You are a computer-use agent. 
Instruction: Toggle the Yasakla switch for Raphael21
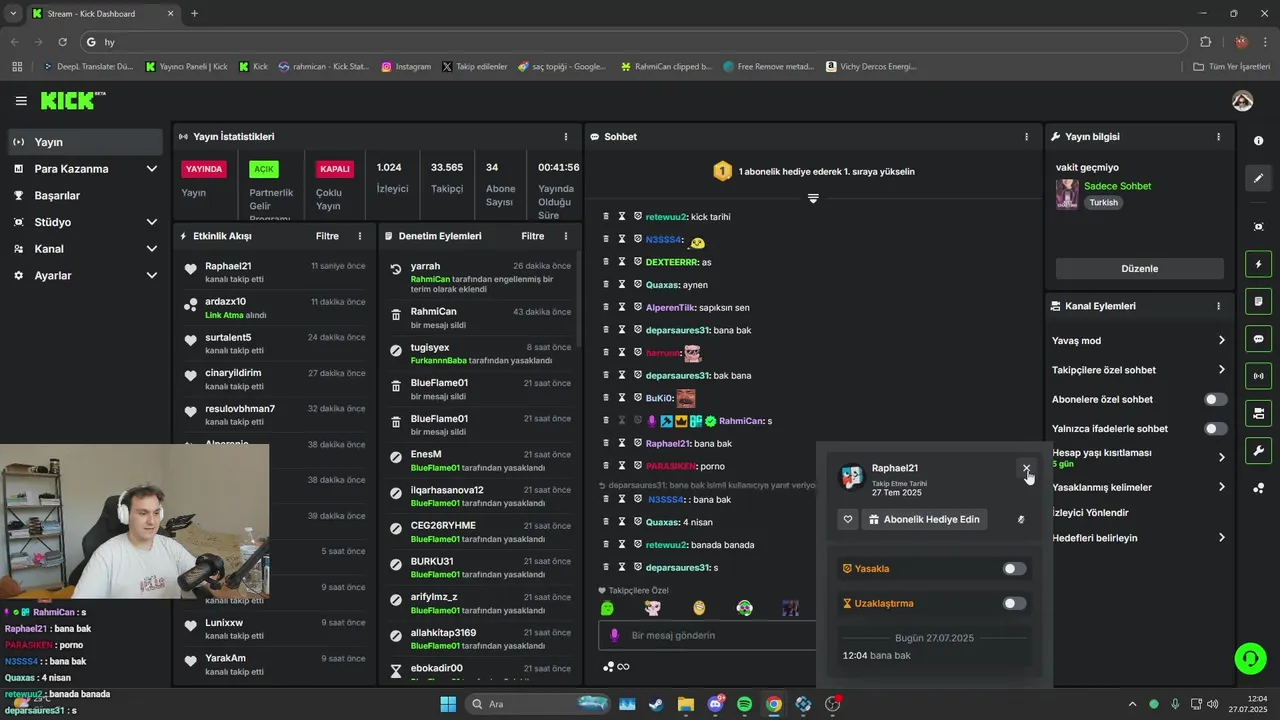coord(1014,569)
